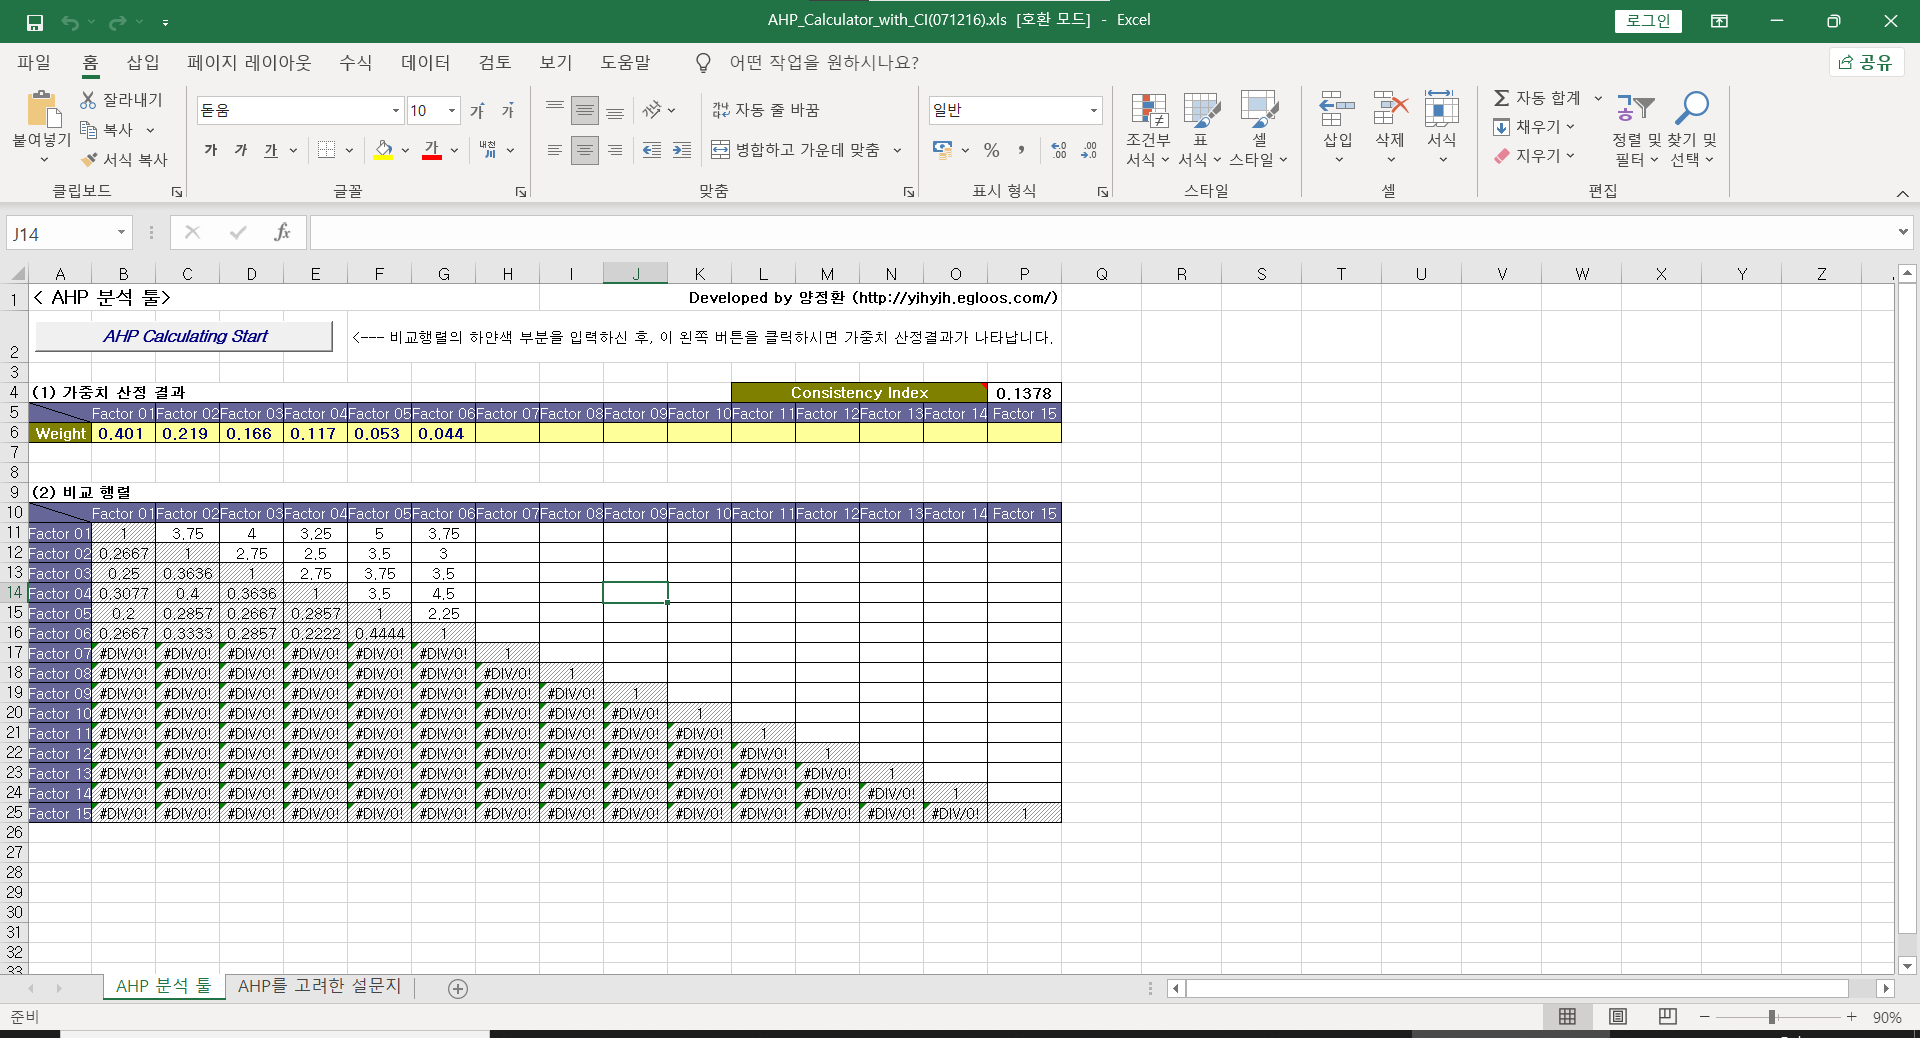Open the 수식 (Formulas) ribbon tab
This screenshot has height=1038, width=1920.
(x=356, y=62)
